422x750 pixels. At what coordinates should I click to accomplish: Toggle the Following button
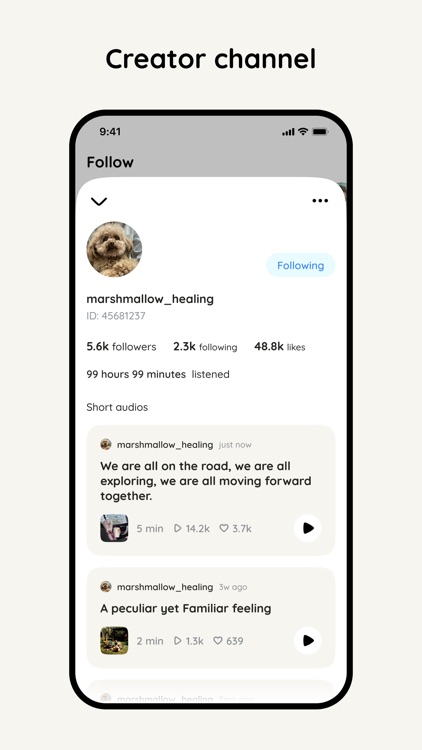(x=300, y=265)
